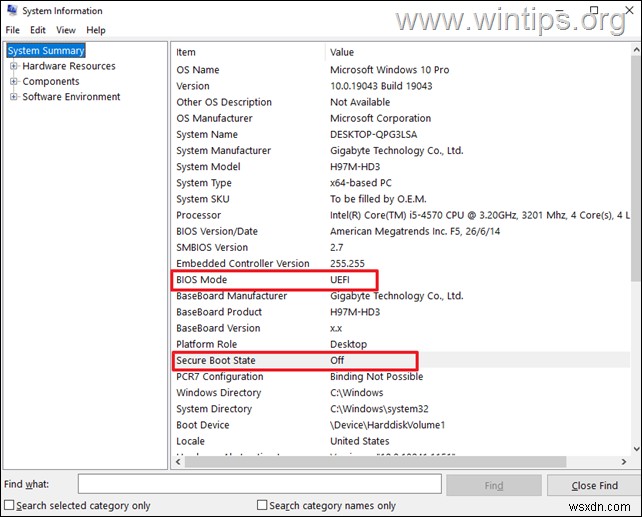This screenshot has width=642, height=517.
Task: Click the DESKTOP-QPG3LSA value
Action: point(373,134)
